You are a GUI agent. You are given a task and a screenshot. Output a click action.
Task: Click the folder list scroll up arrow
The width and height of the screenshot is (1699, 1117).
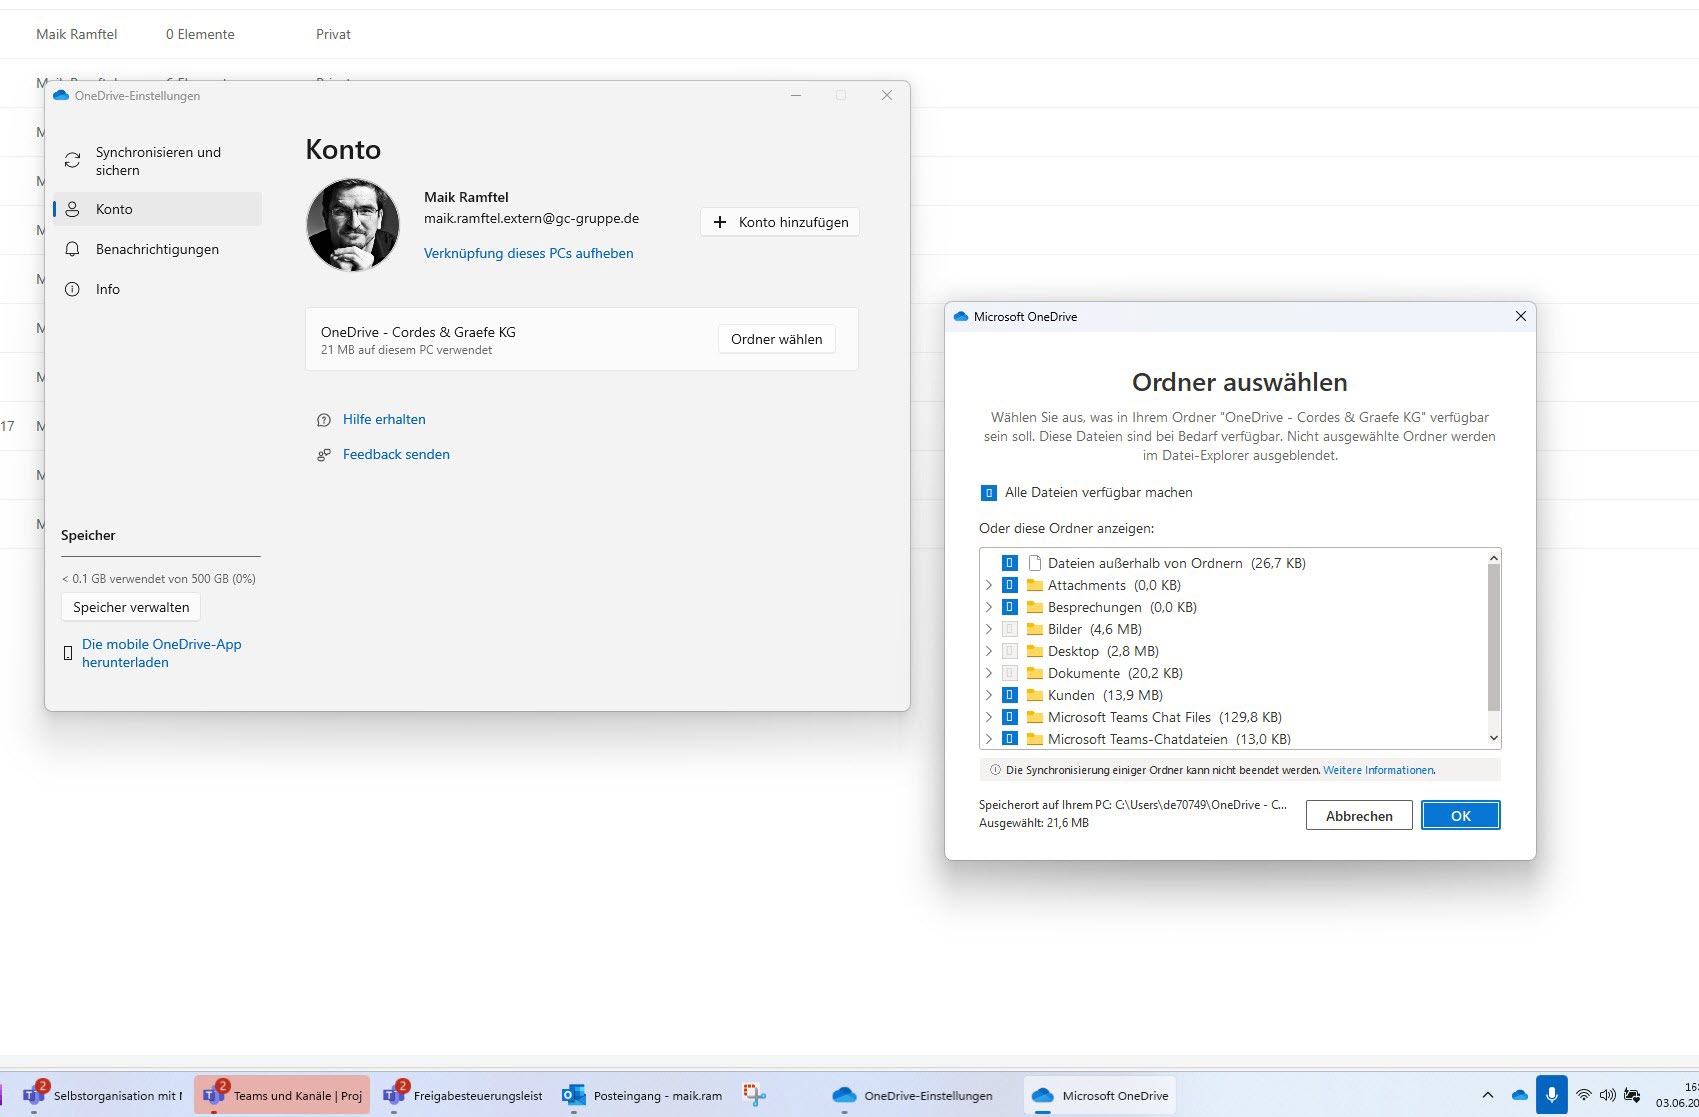(x=1494, y=558)
